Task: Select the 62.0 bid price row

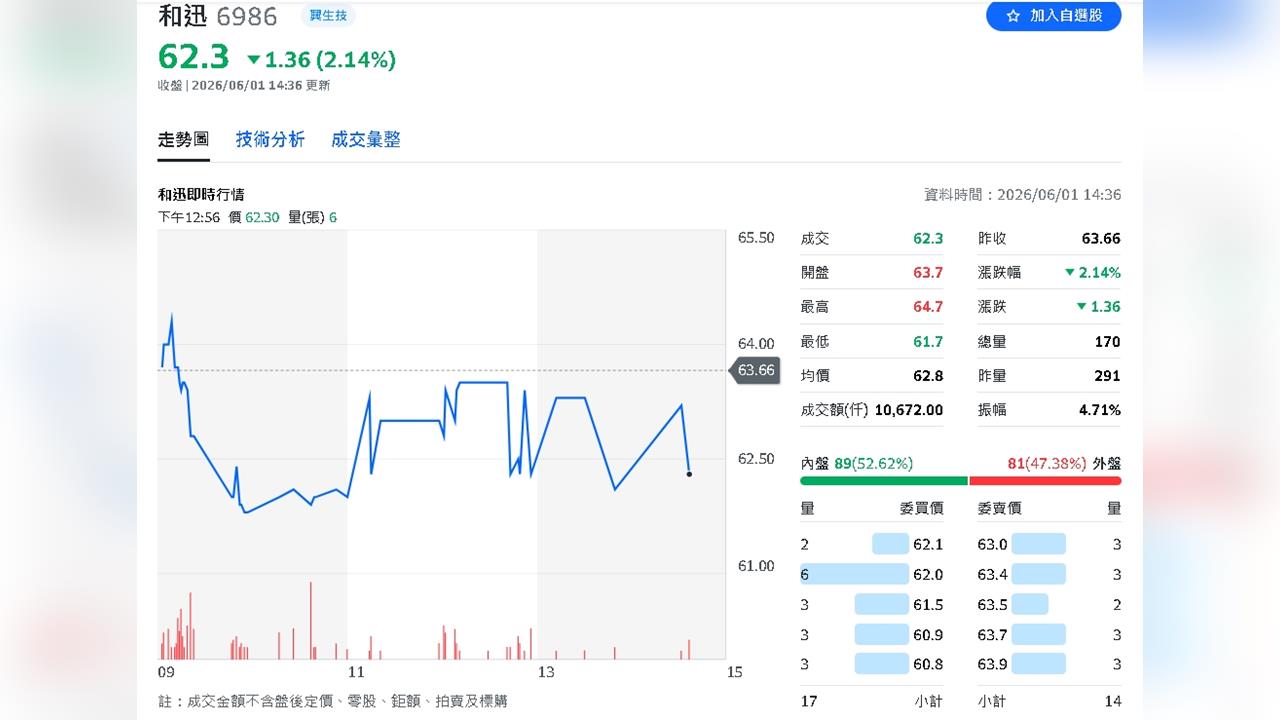Action: tap(872, 574)
